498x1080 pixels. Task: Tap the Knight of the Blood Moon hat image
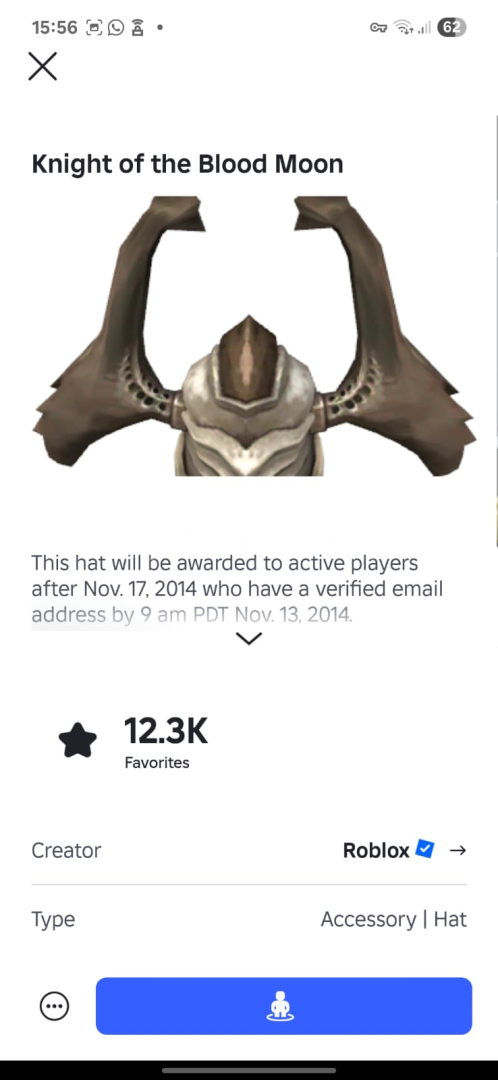coord(253,336)
